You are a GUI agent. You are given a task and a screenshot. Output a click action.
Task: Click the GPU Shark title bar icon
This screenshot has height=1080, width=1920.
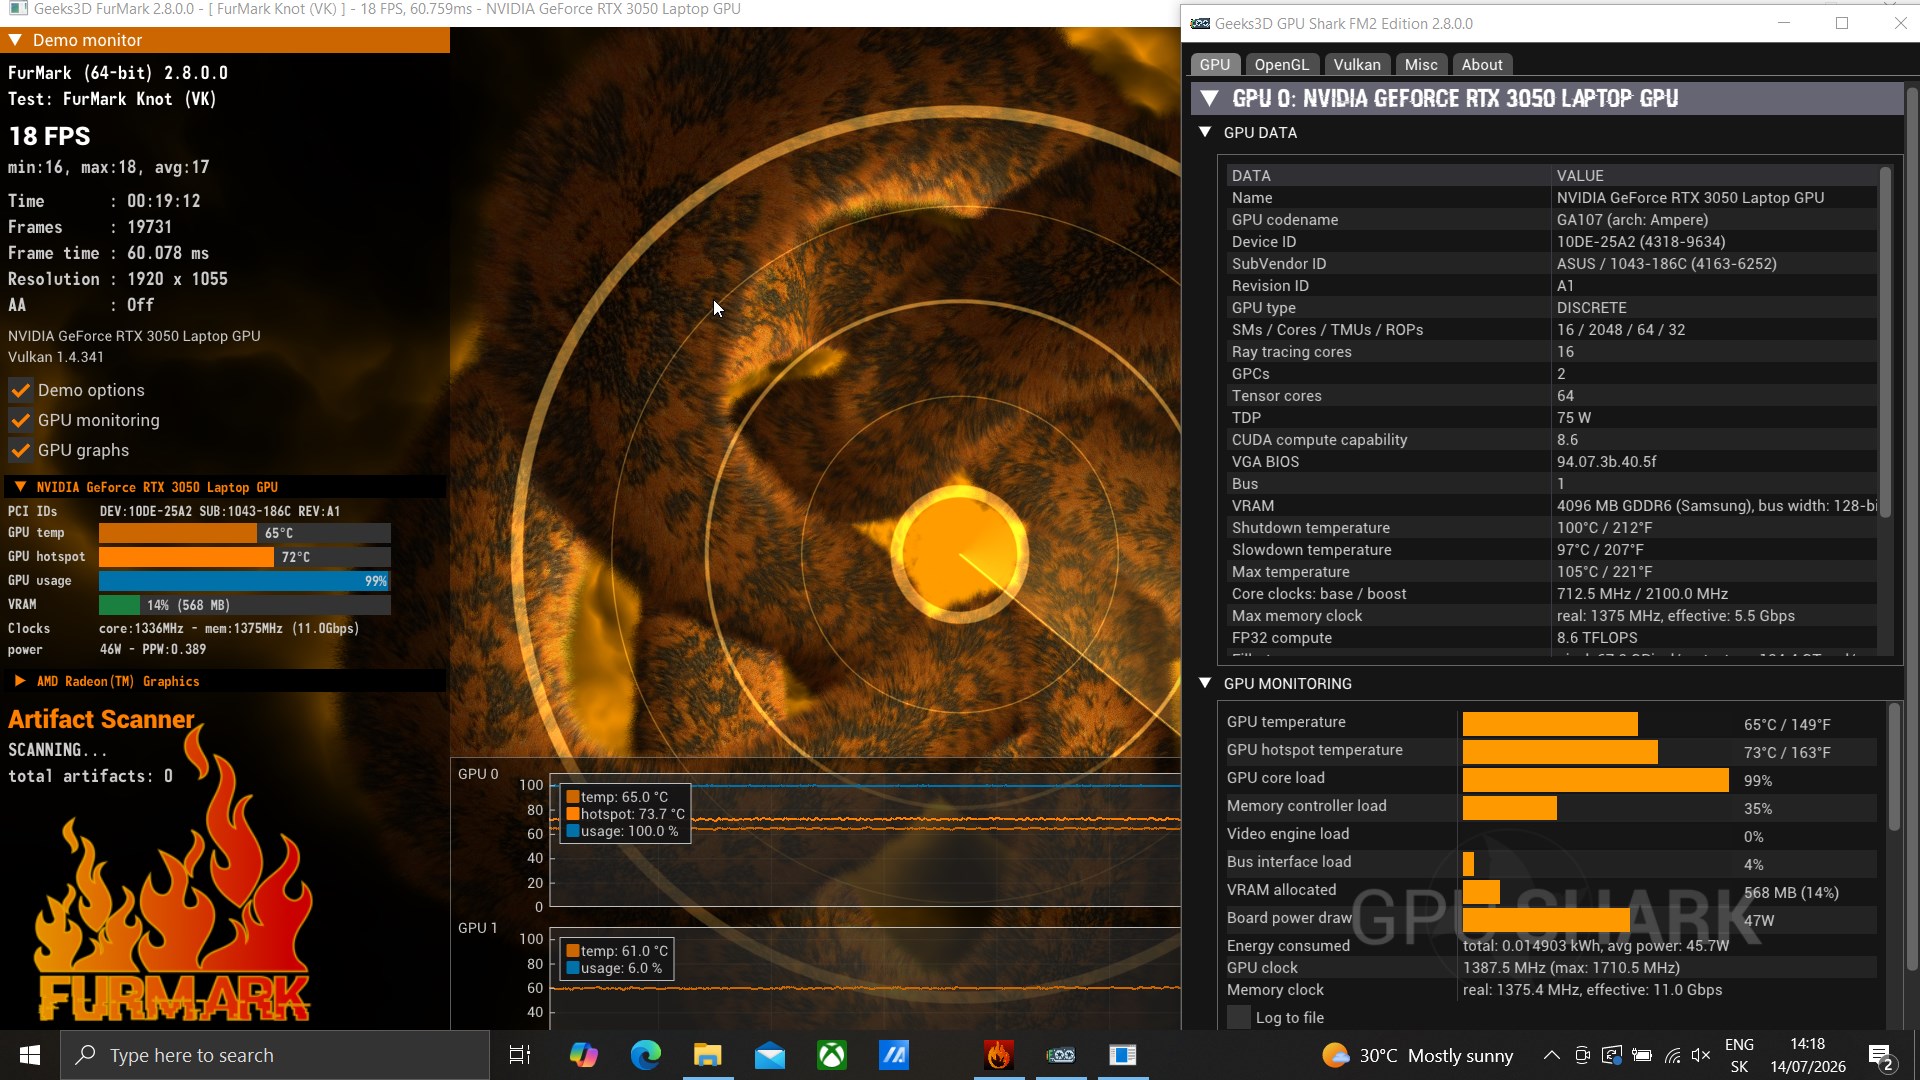point(1200,23)
